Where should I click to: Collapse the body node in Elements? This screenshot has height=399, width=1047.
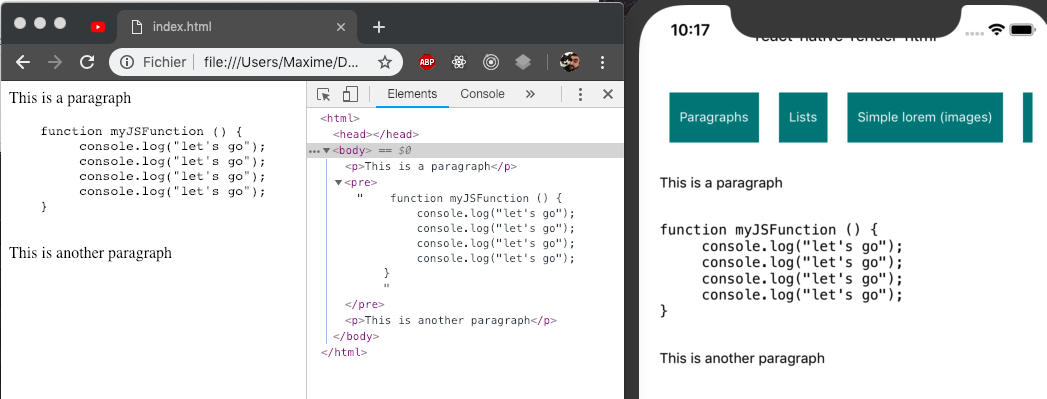tap(327, 151)
